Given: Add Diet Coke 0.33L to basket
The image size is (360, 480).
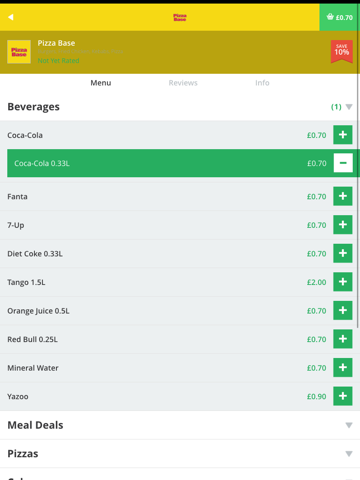Looking at the screenshot, I should pos(343,253).
